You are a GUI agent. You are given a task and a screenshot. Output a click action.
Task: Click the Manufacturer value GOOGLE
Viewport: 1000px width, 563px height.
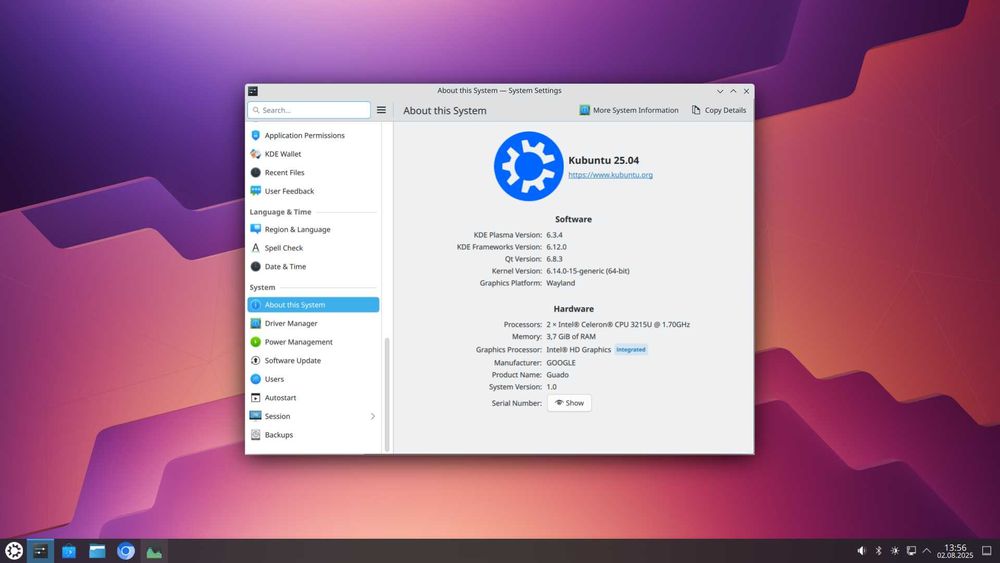click(561, 363)
